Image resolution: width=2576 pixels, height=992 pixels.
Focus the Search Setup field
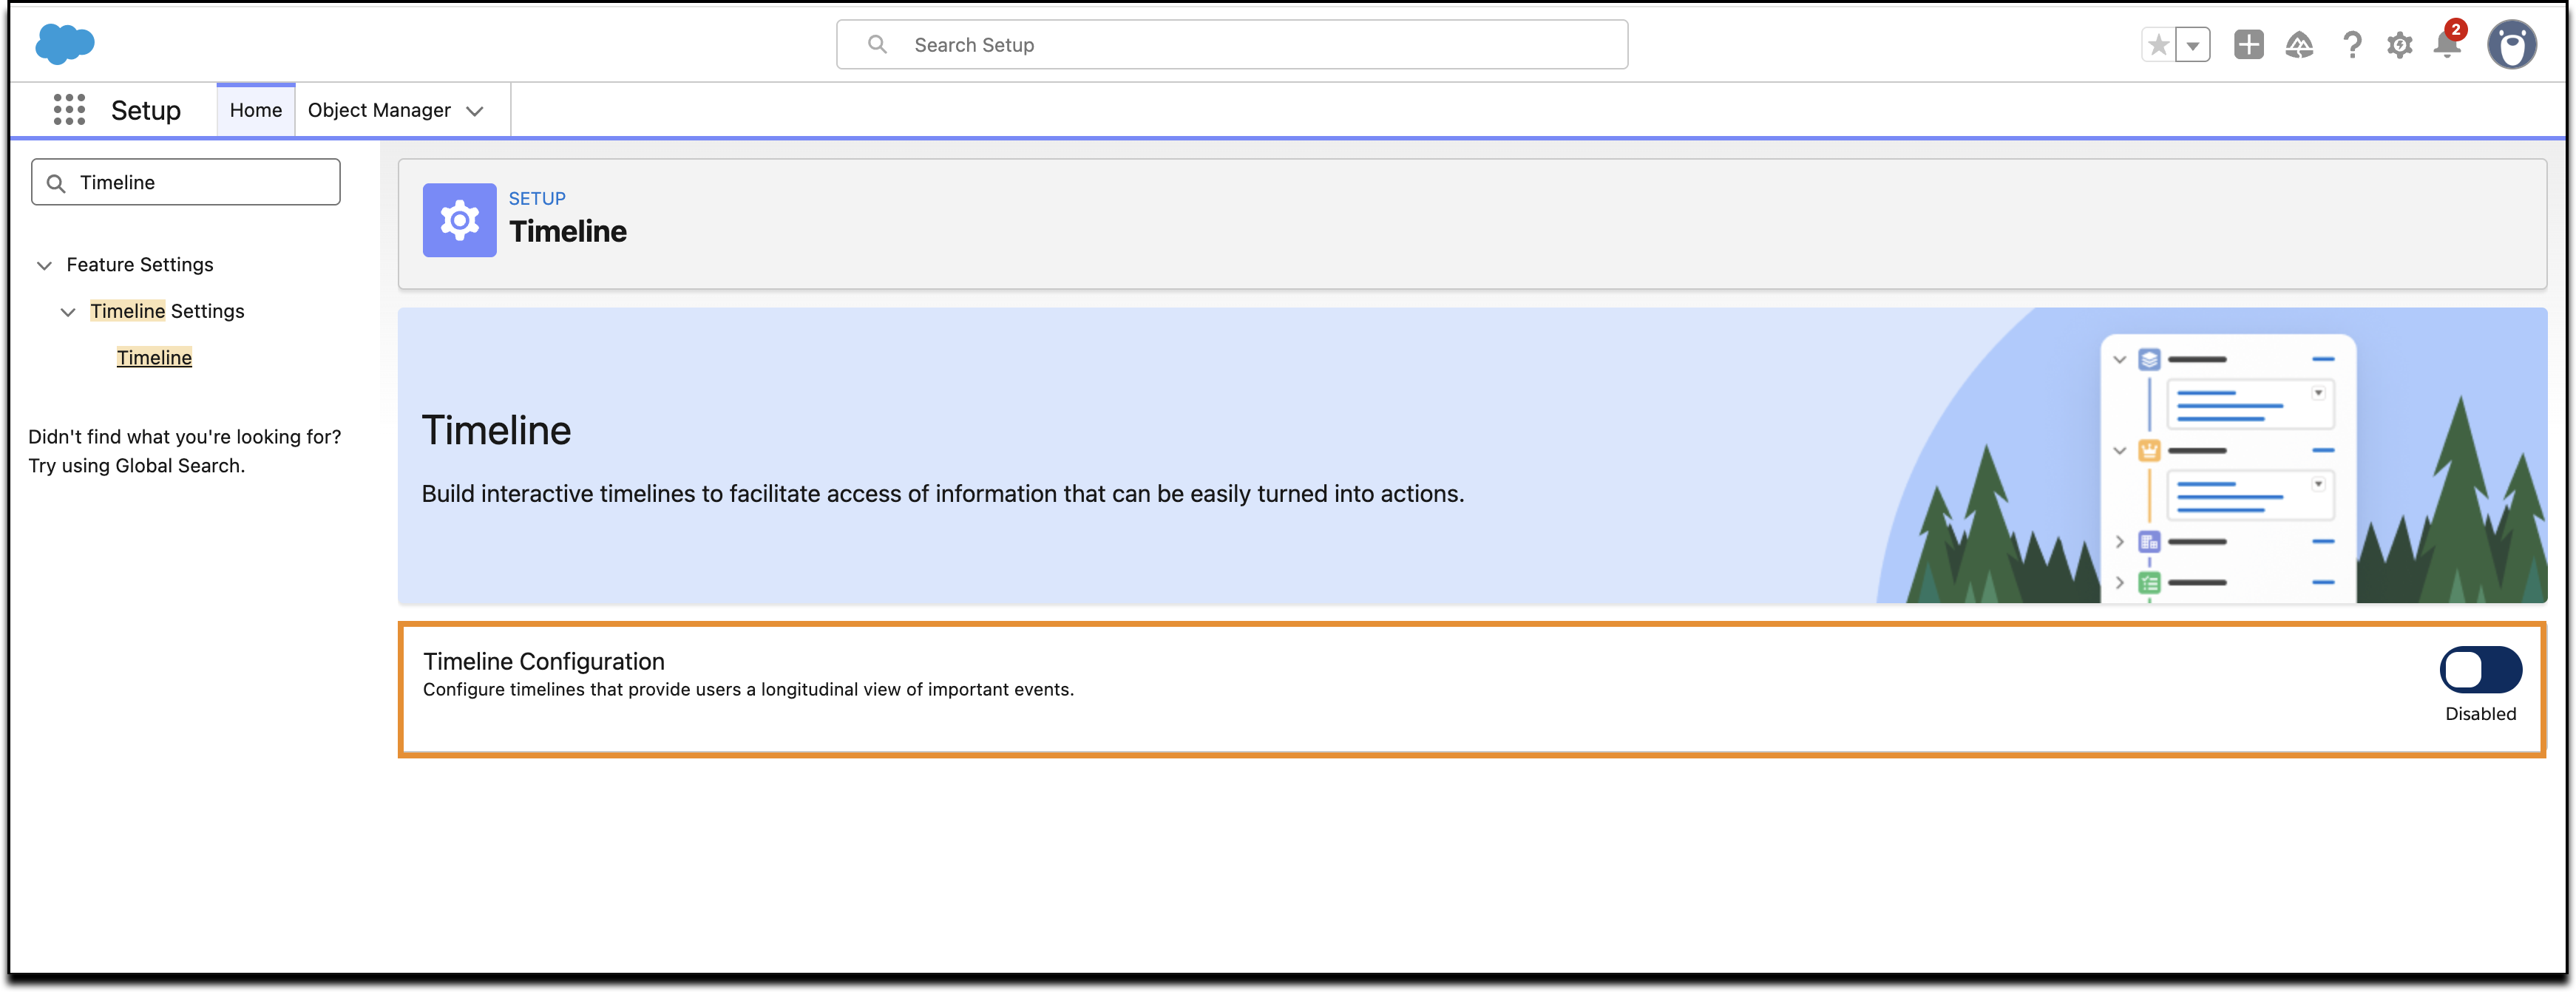point(1232,45)
